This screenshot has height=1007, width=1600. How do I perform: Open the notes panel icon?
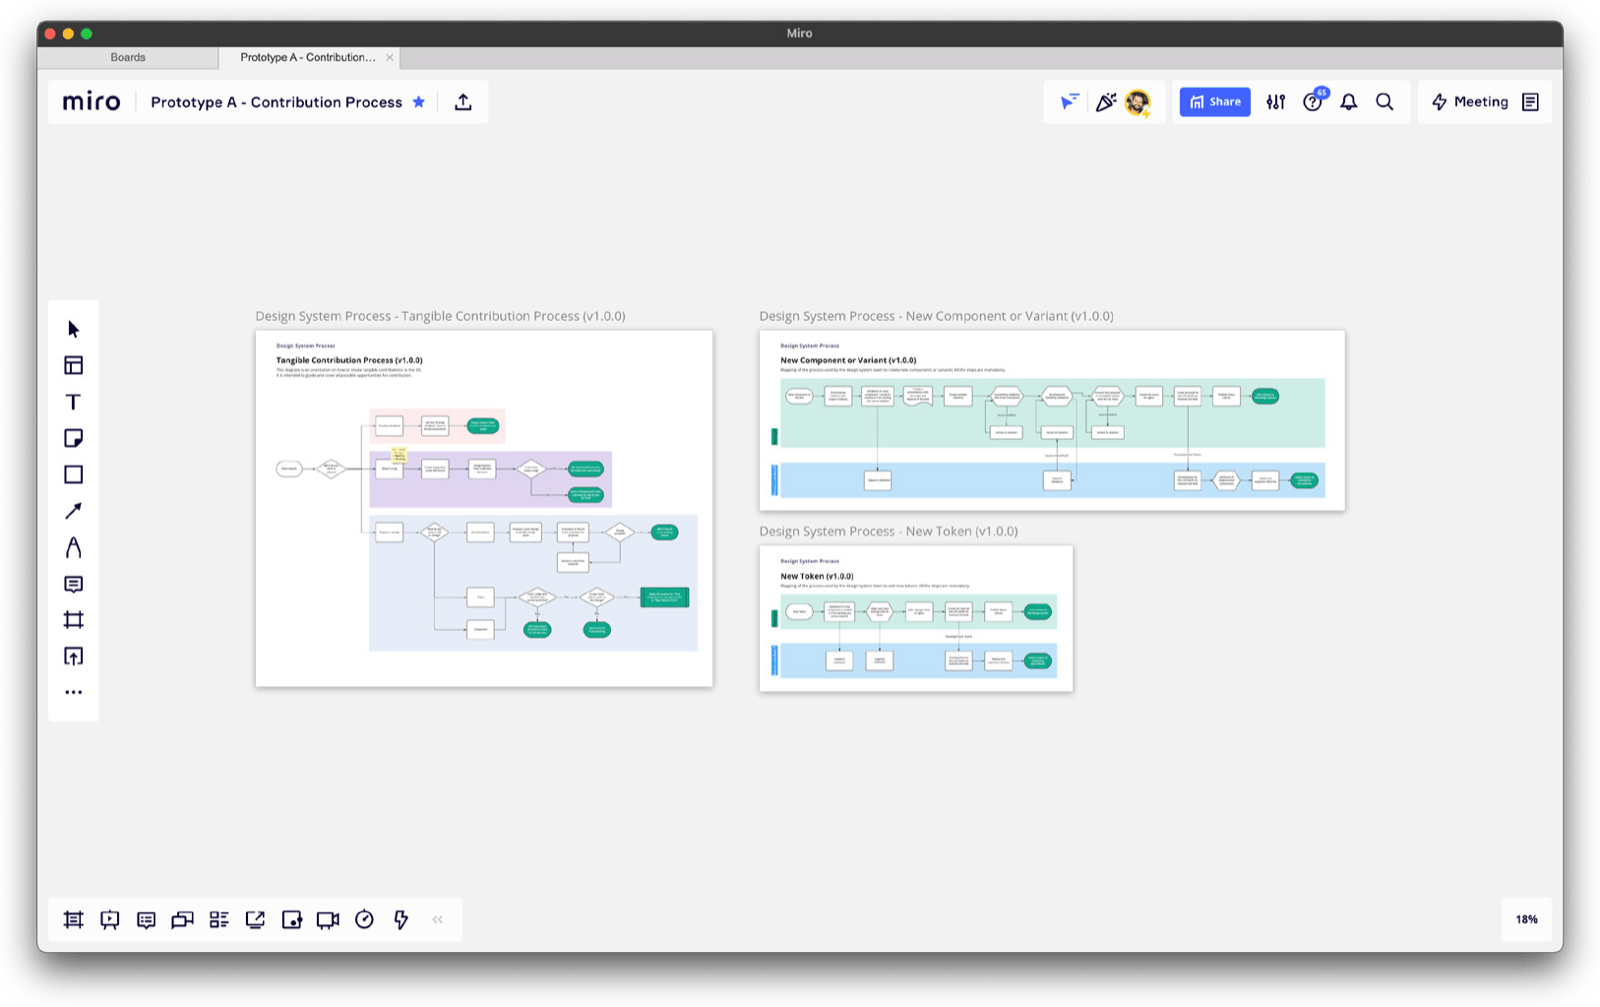(x=1530, y=102)
